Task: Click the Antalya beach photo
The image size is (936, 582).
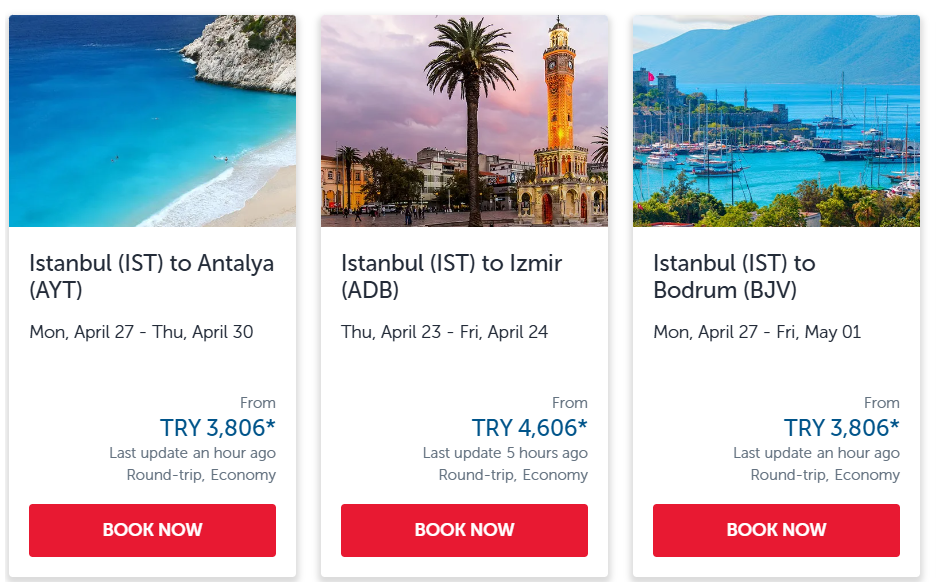Action: pos(152,121)
